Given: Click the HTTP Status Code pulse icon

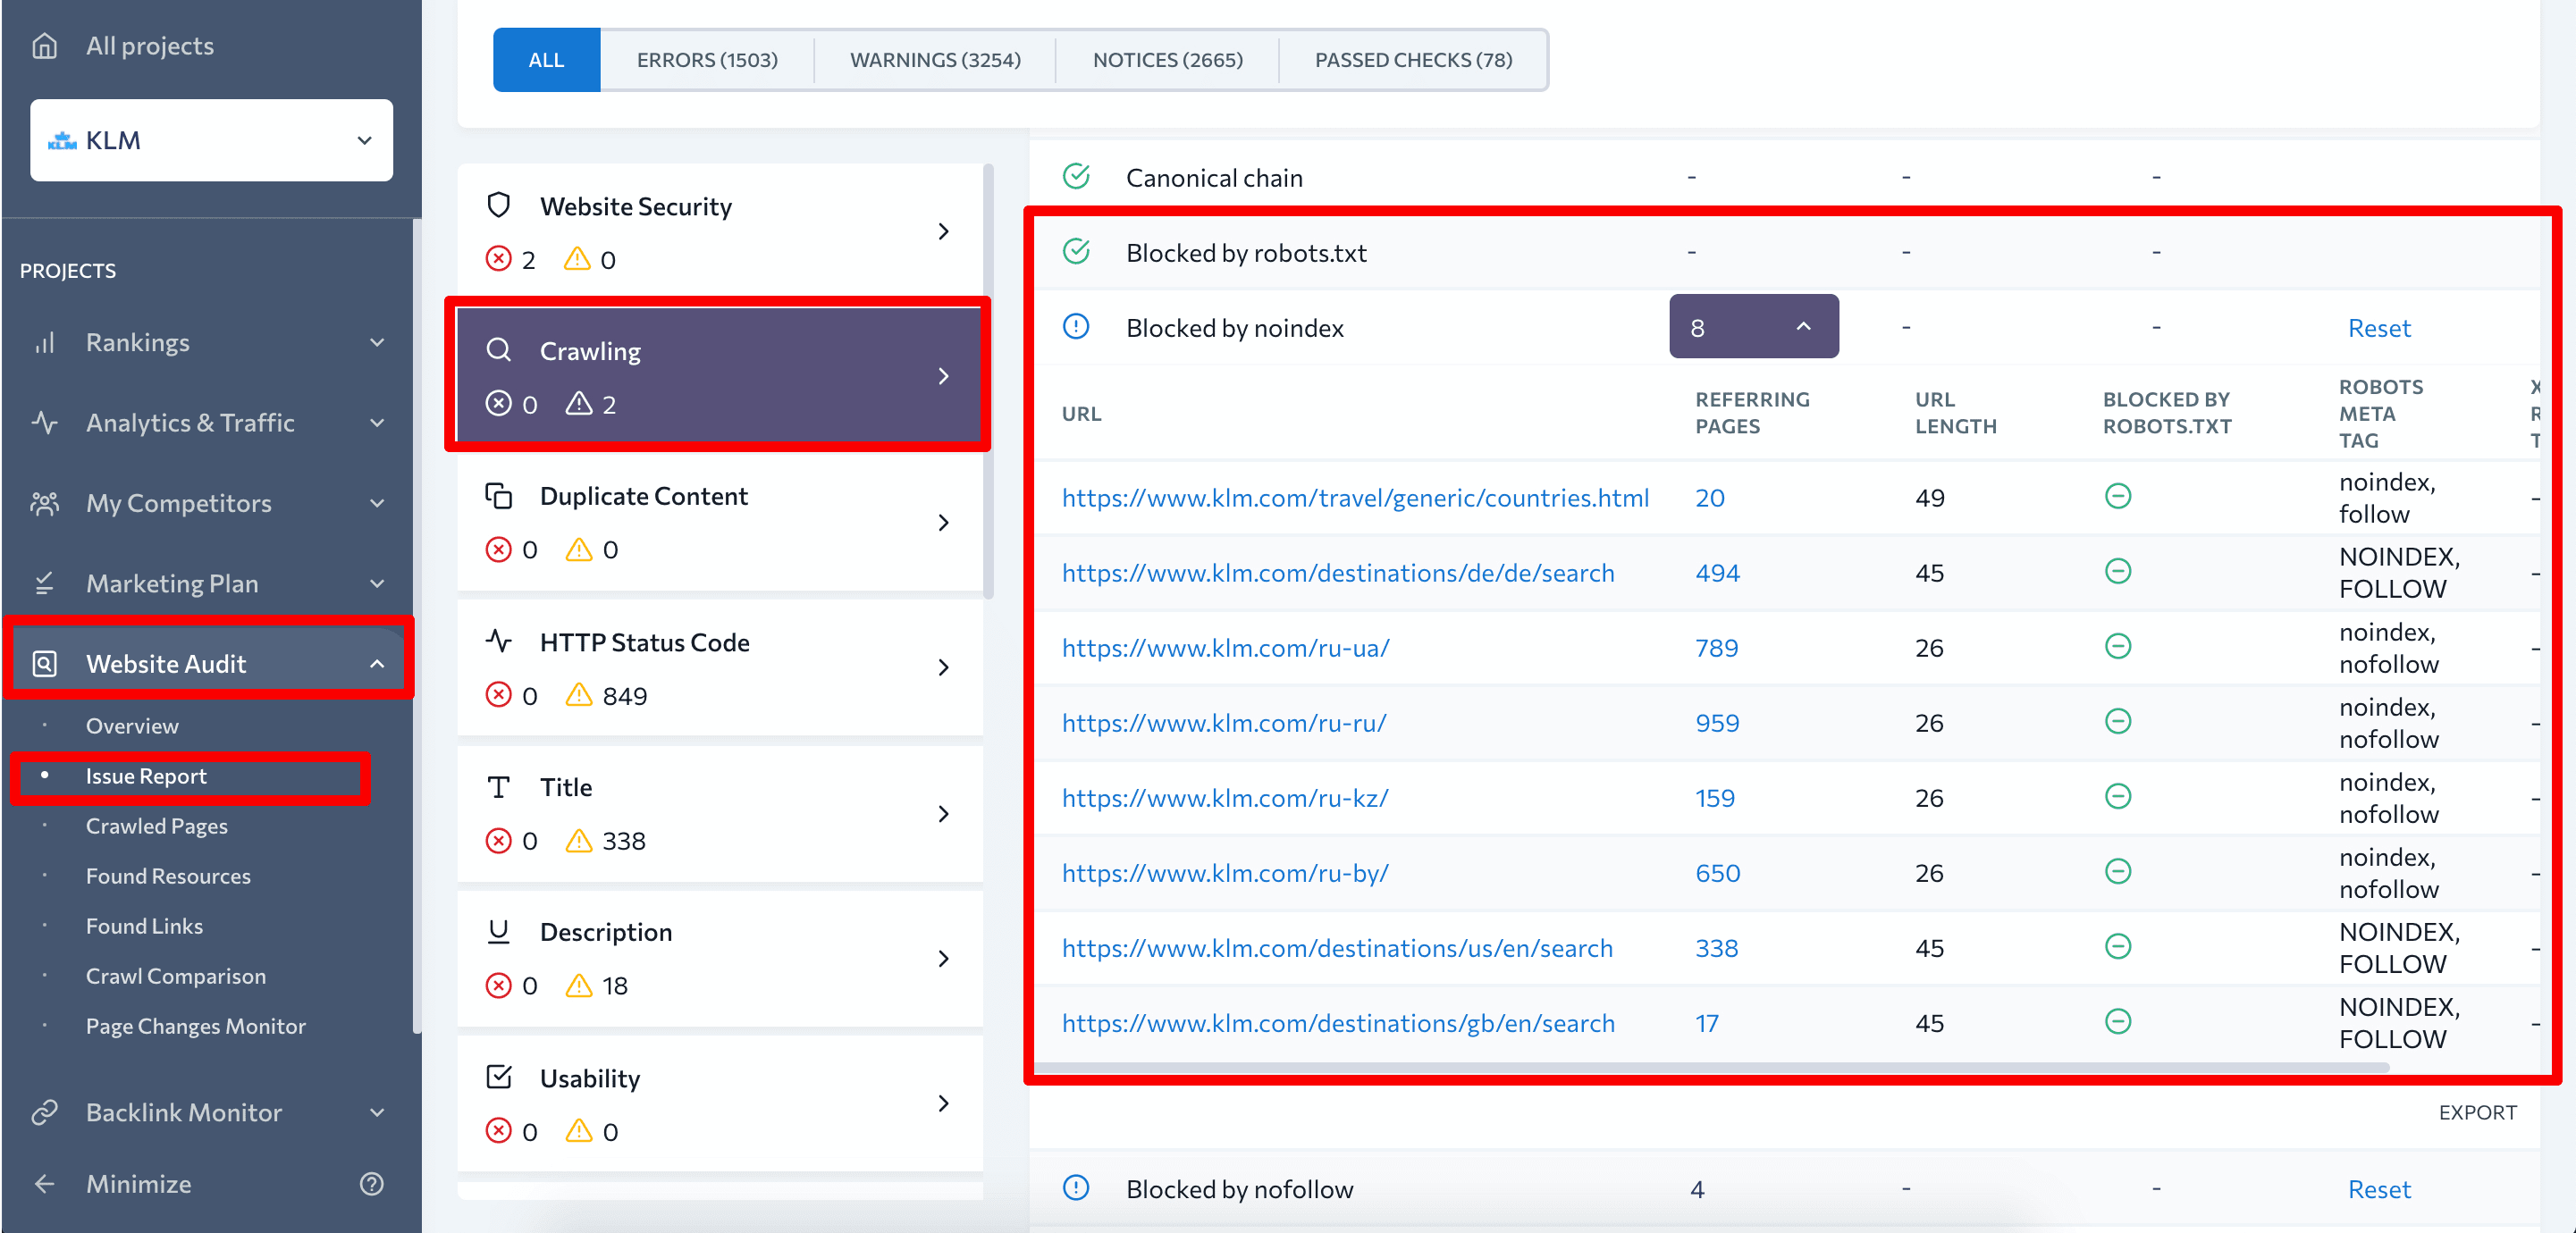Looking at the screenshot, I should (x=498, y=641).
